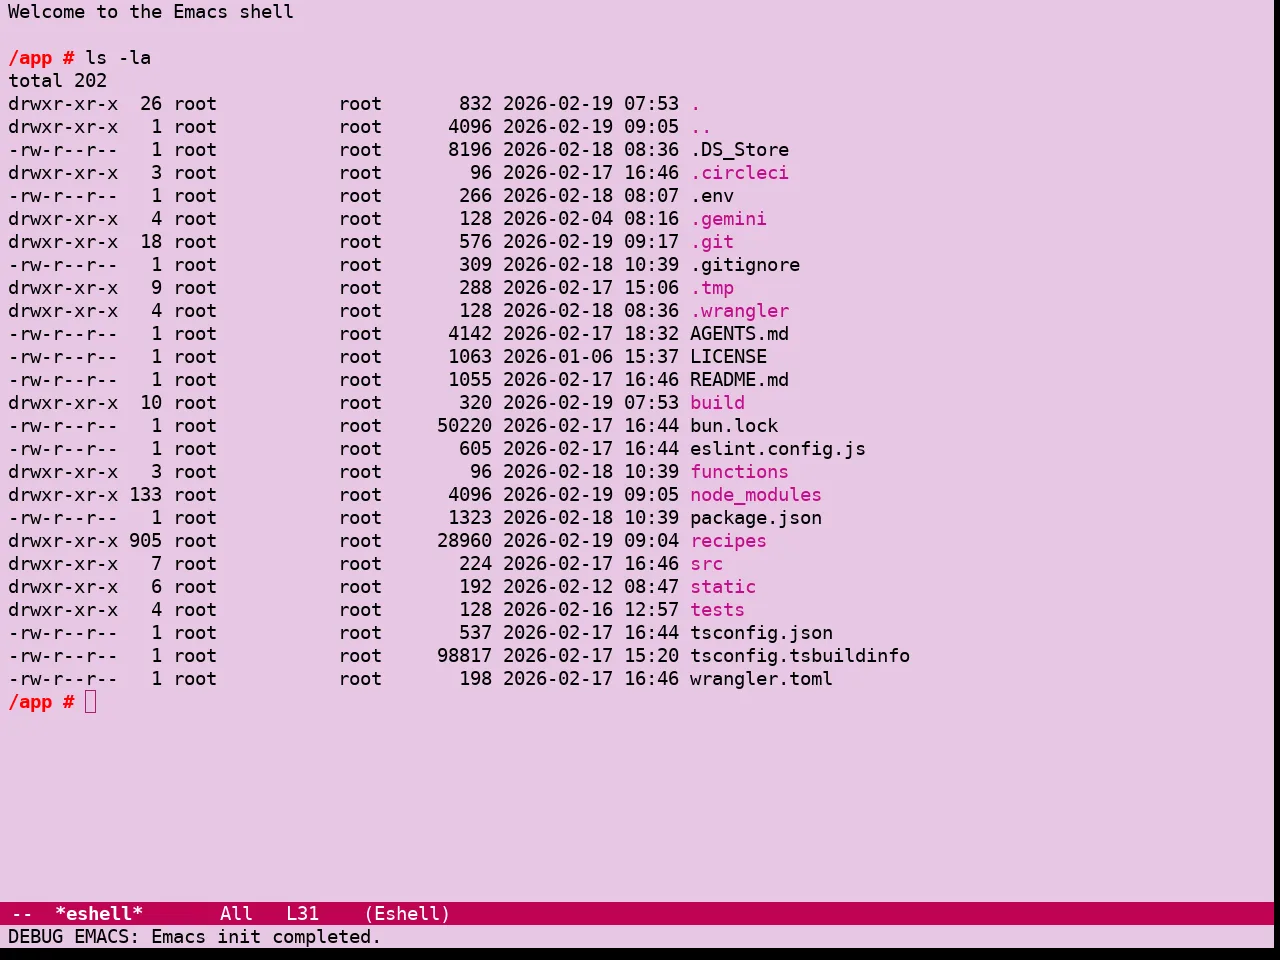
Task: Click the date 2026-01-06 of LICENSE
Action: [558, 357]
